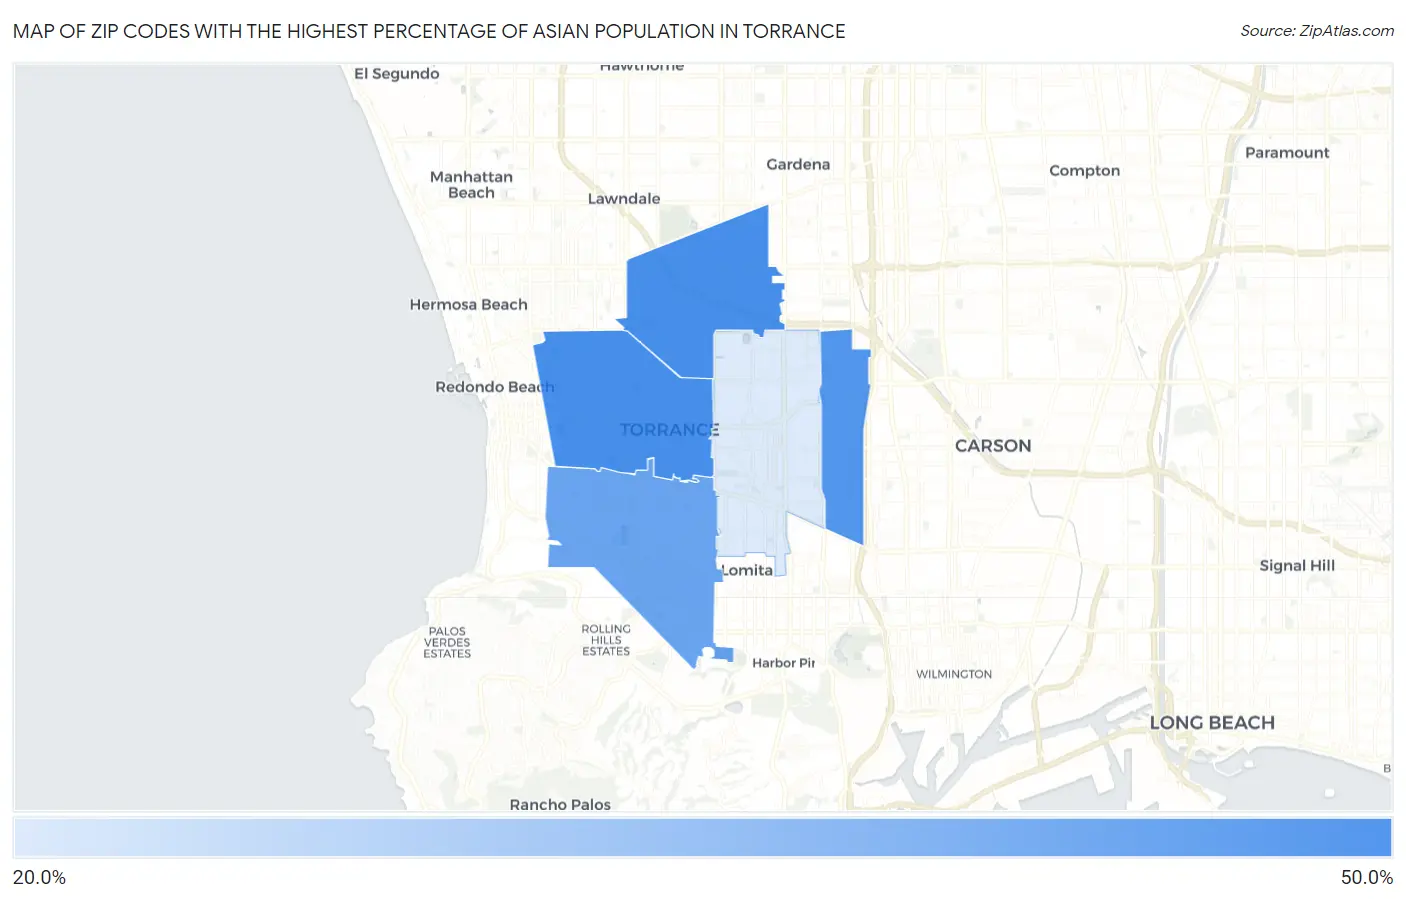Select the CARSON city label
Screen dimensions: 1406x899
coord(993,446)
